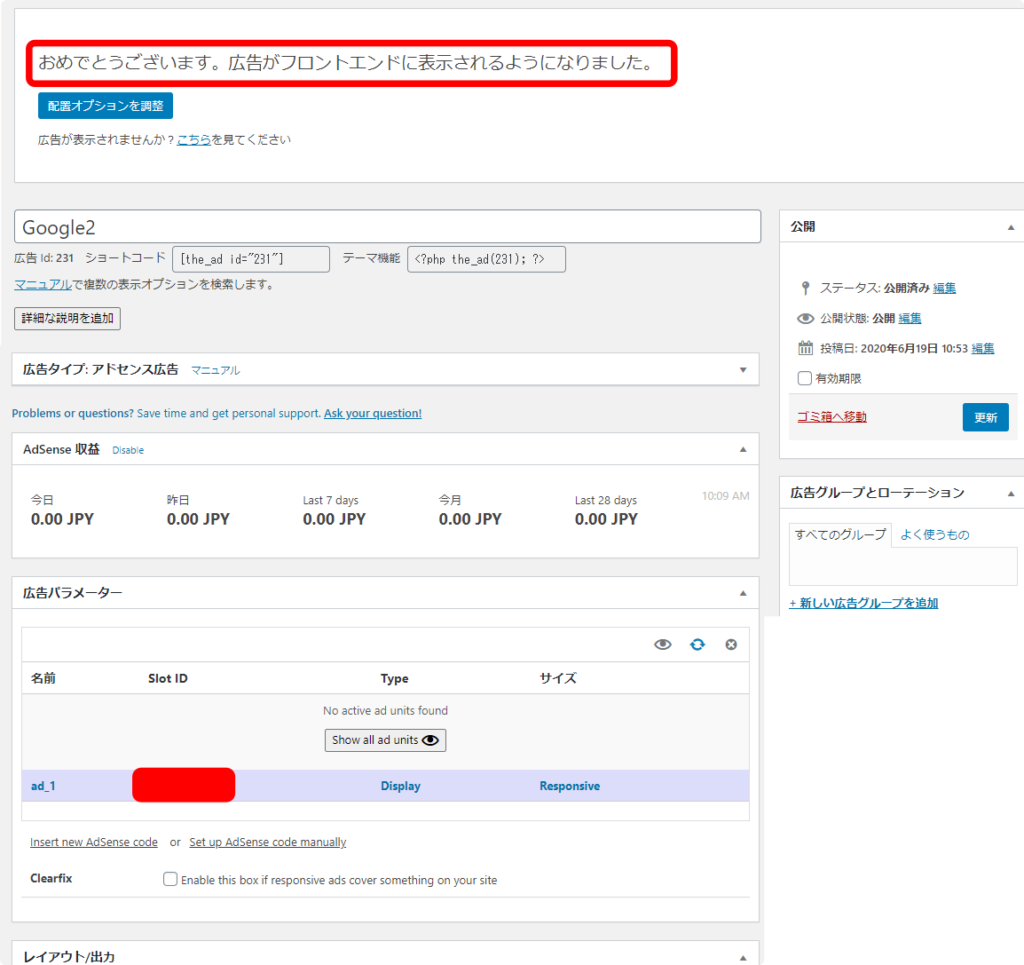The image size is (1024, 965).
Task: Click + 新しい広告グループを追加 link
Action: click(863, 603)
